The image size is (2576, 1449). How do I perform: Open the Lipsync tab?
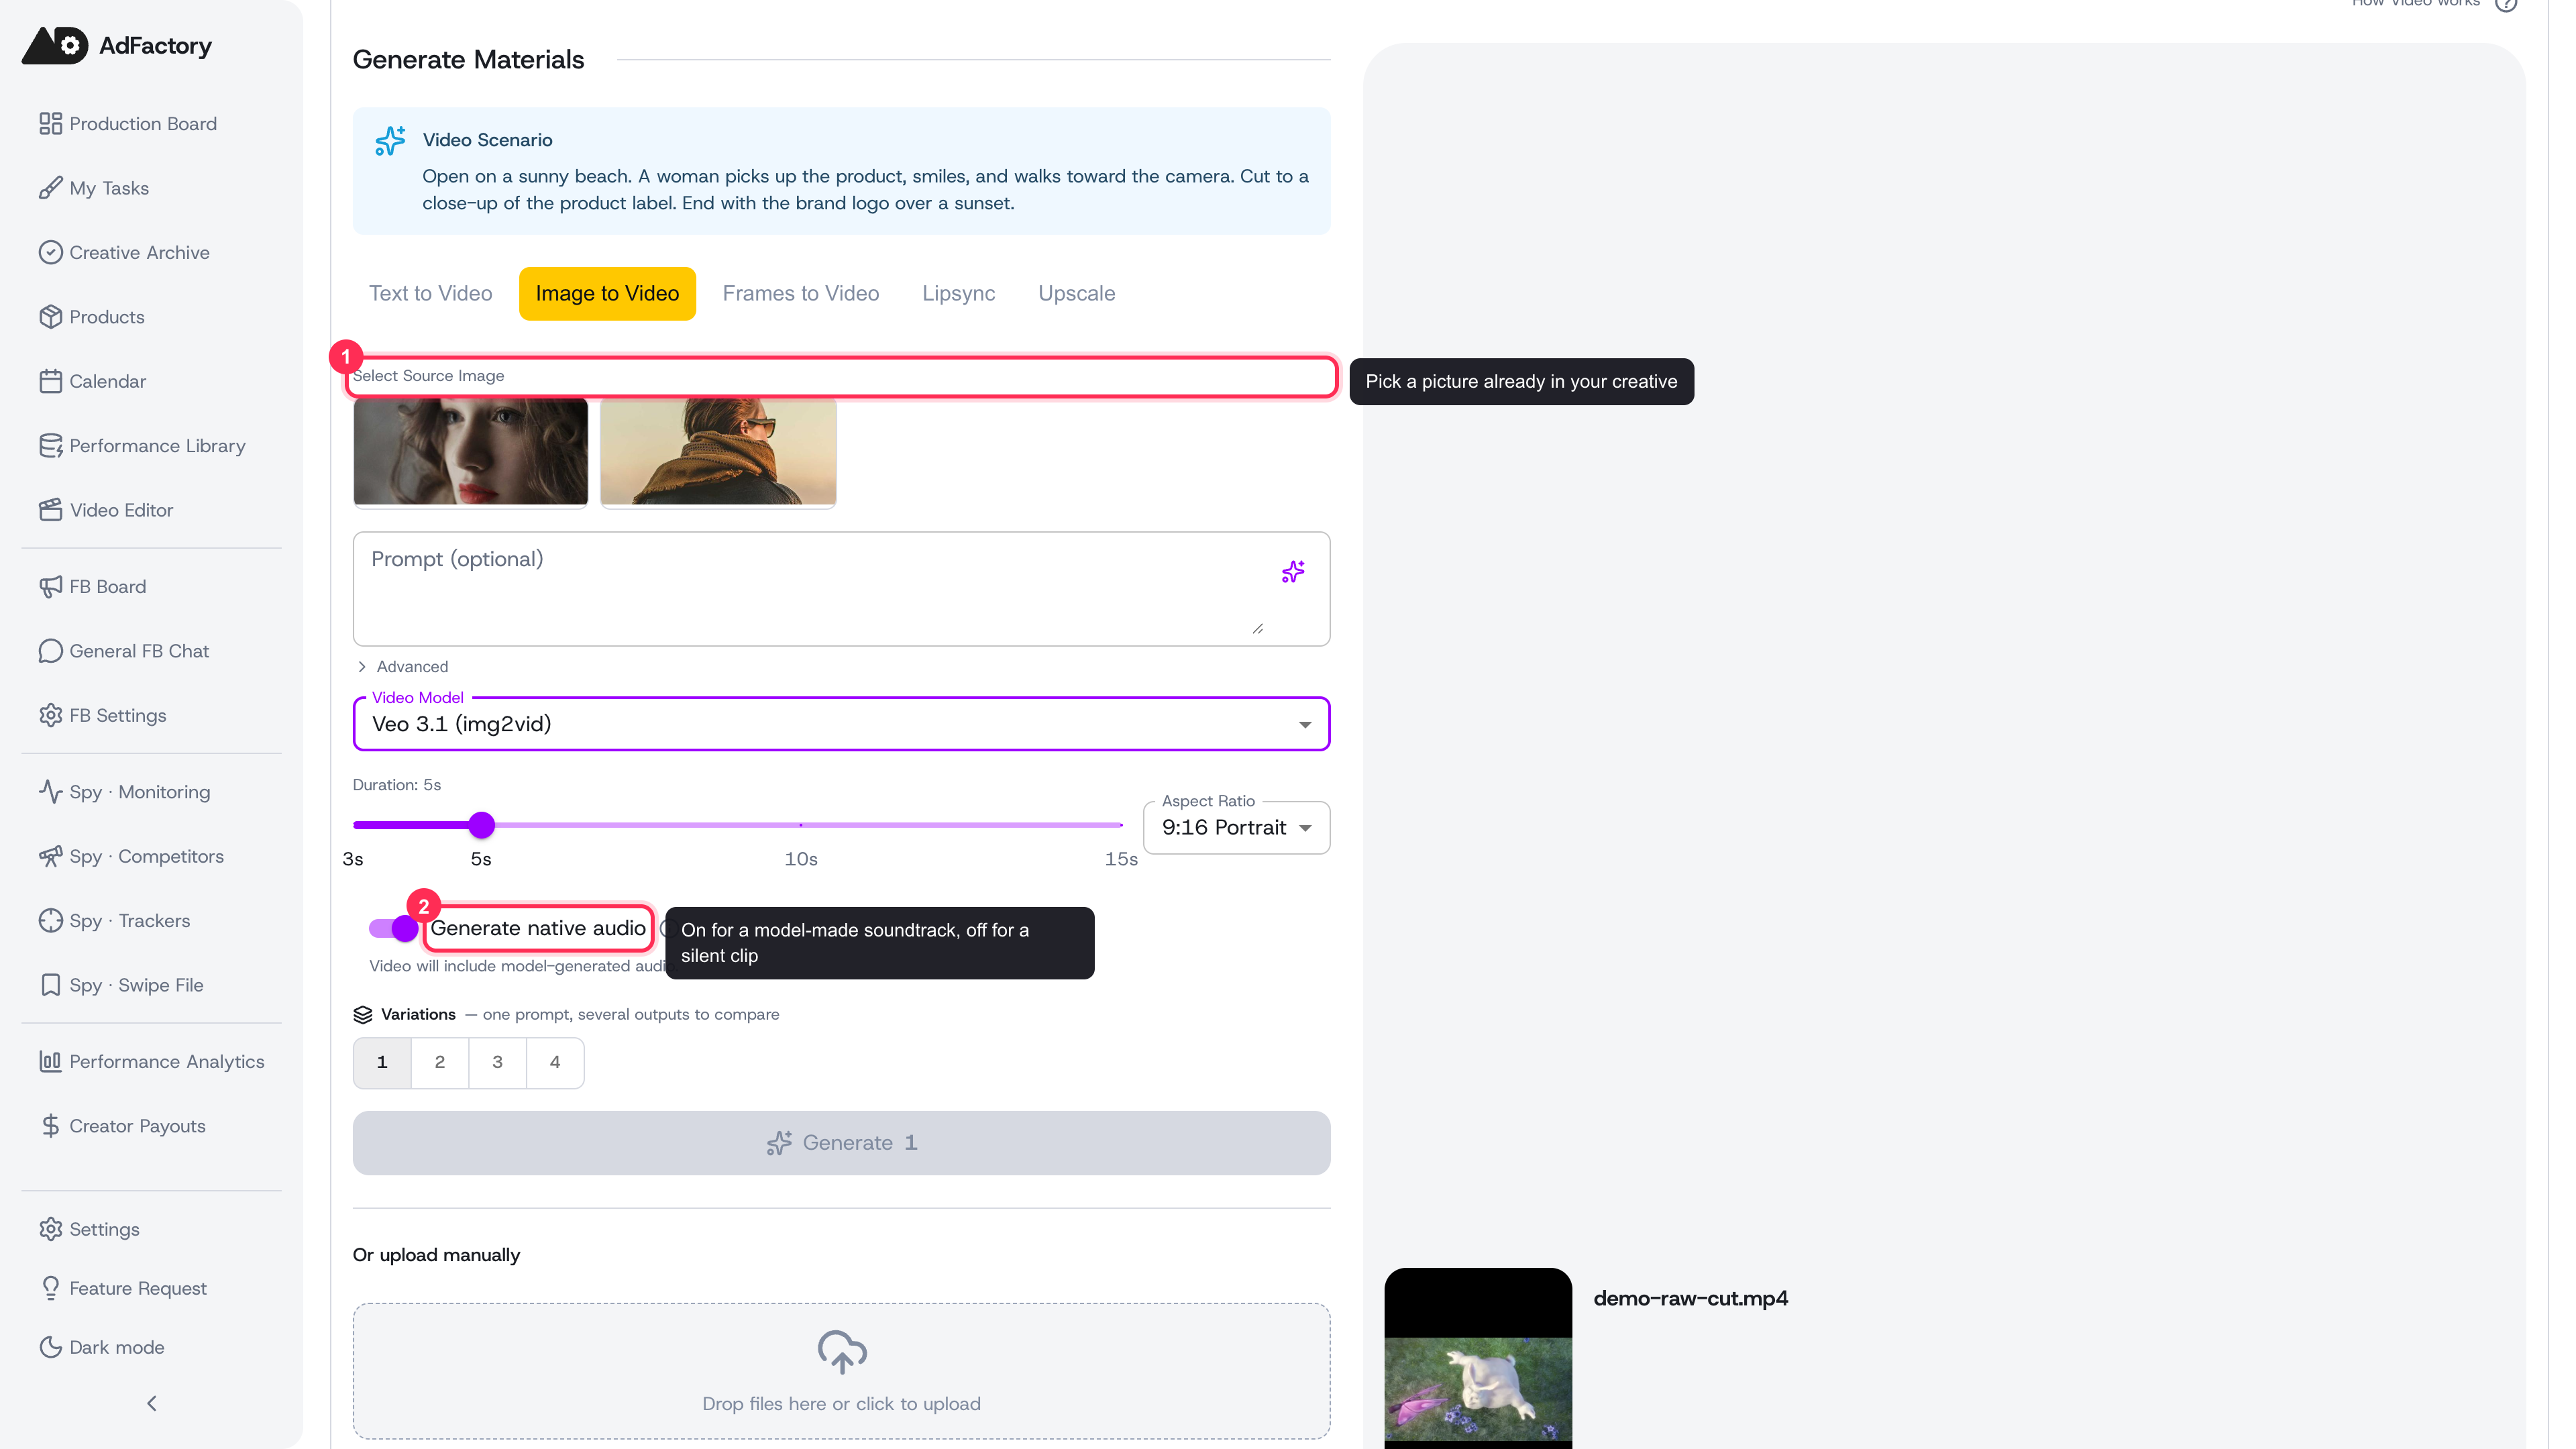pos(958,293)
